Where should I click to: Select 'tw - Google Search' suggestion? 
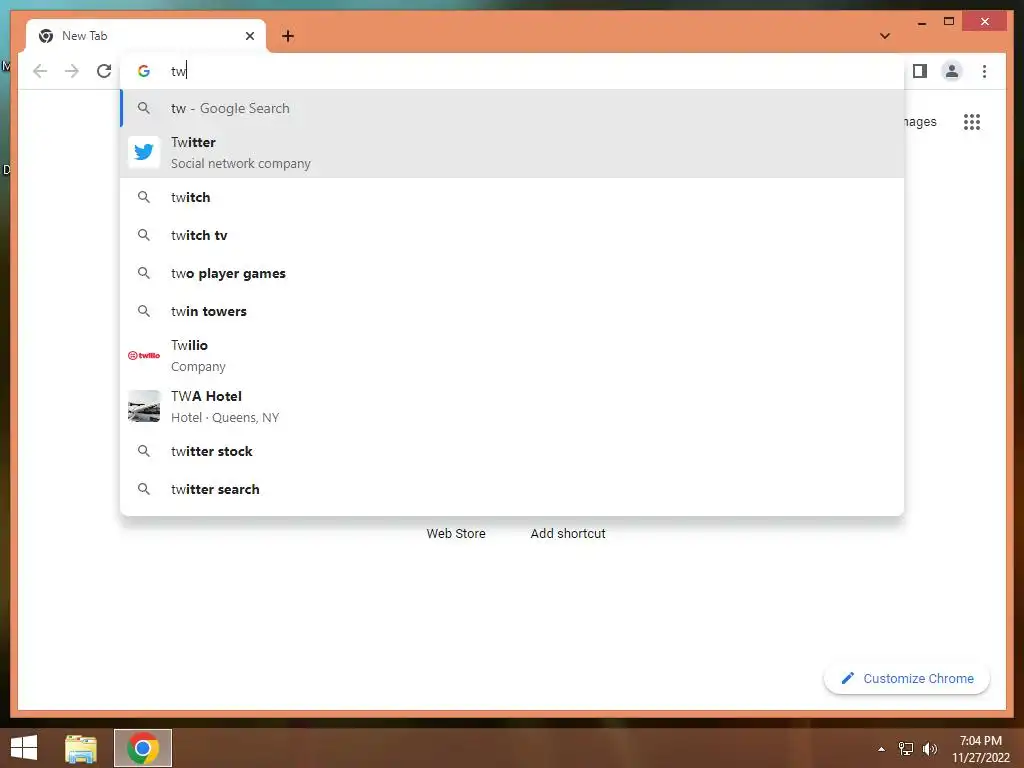pos(513,108)
